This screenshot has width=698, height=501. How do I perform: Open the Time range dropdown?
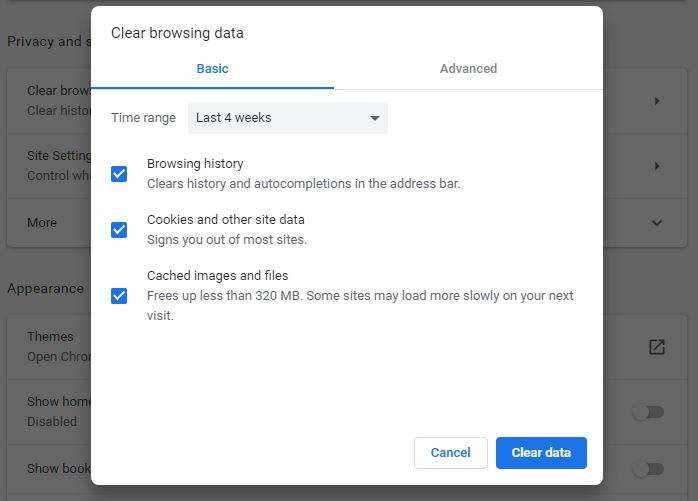click(x=287, y=118)
